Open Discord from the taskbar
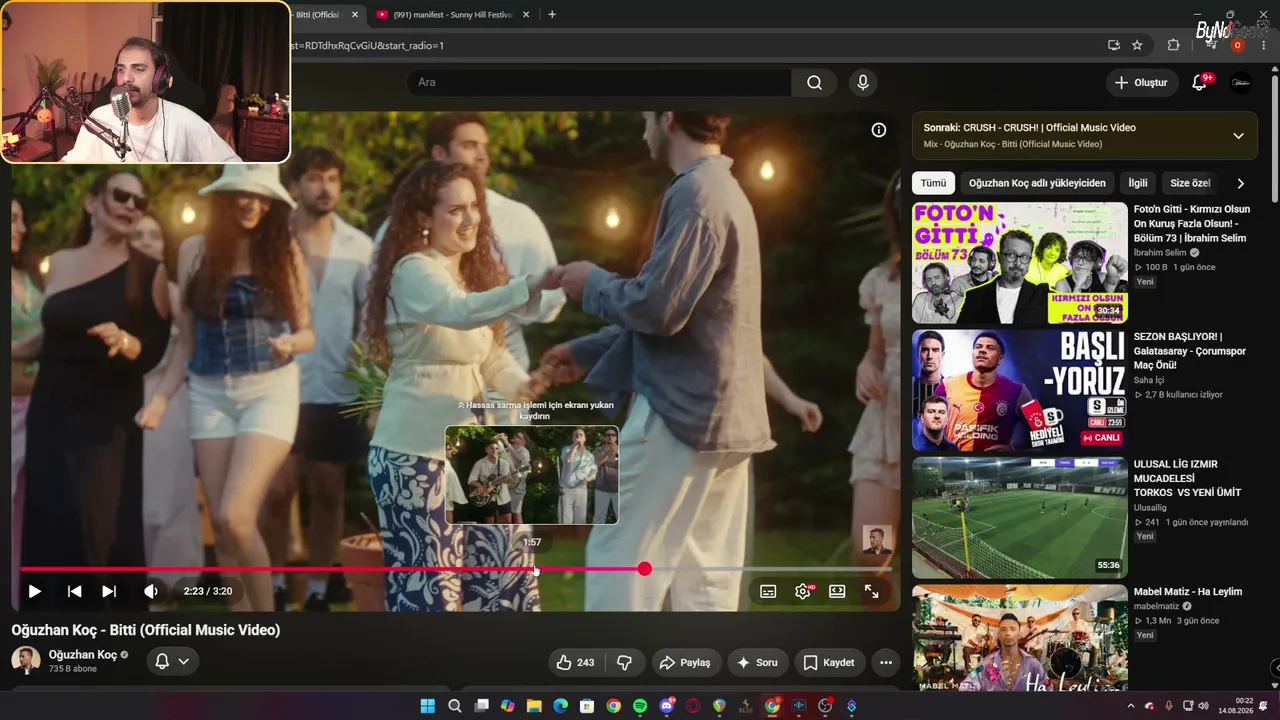Screen dimensions: 1280x720 (667, 706)
